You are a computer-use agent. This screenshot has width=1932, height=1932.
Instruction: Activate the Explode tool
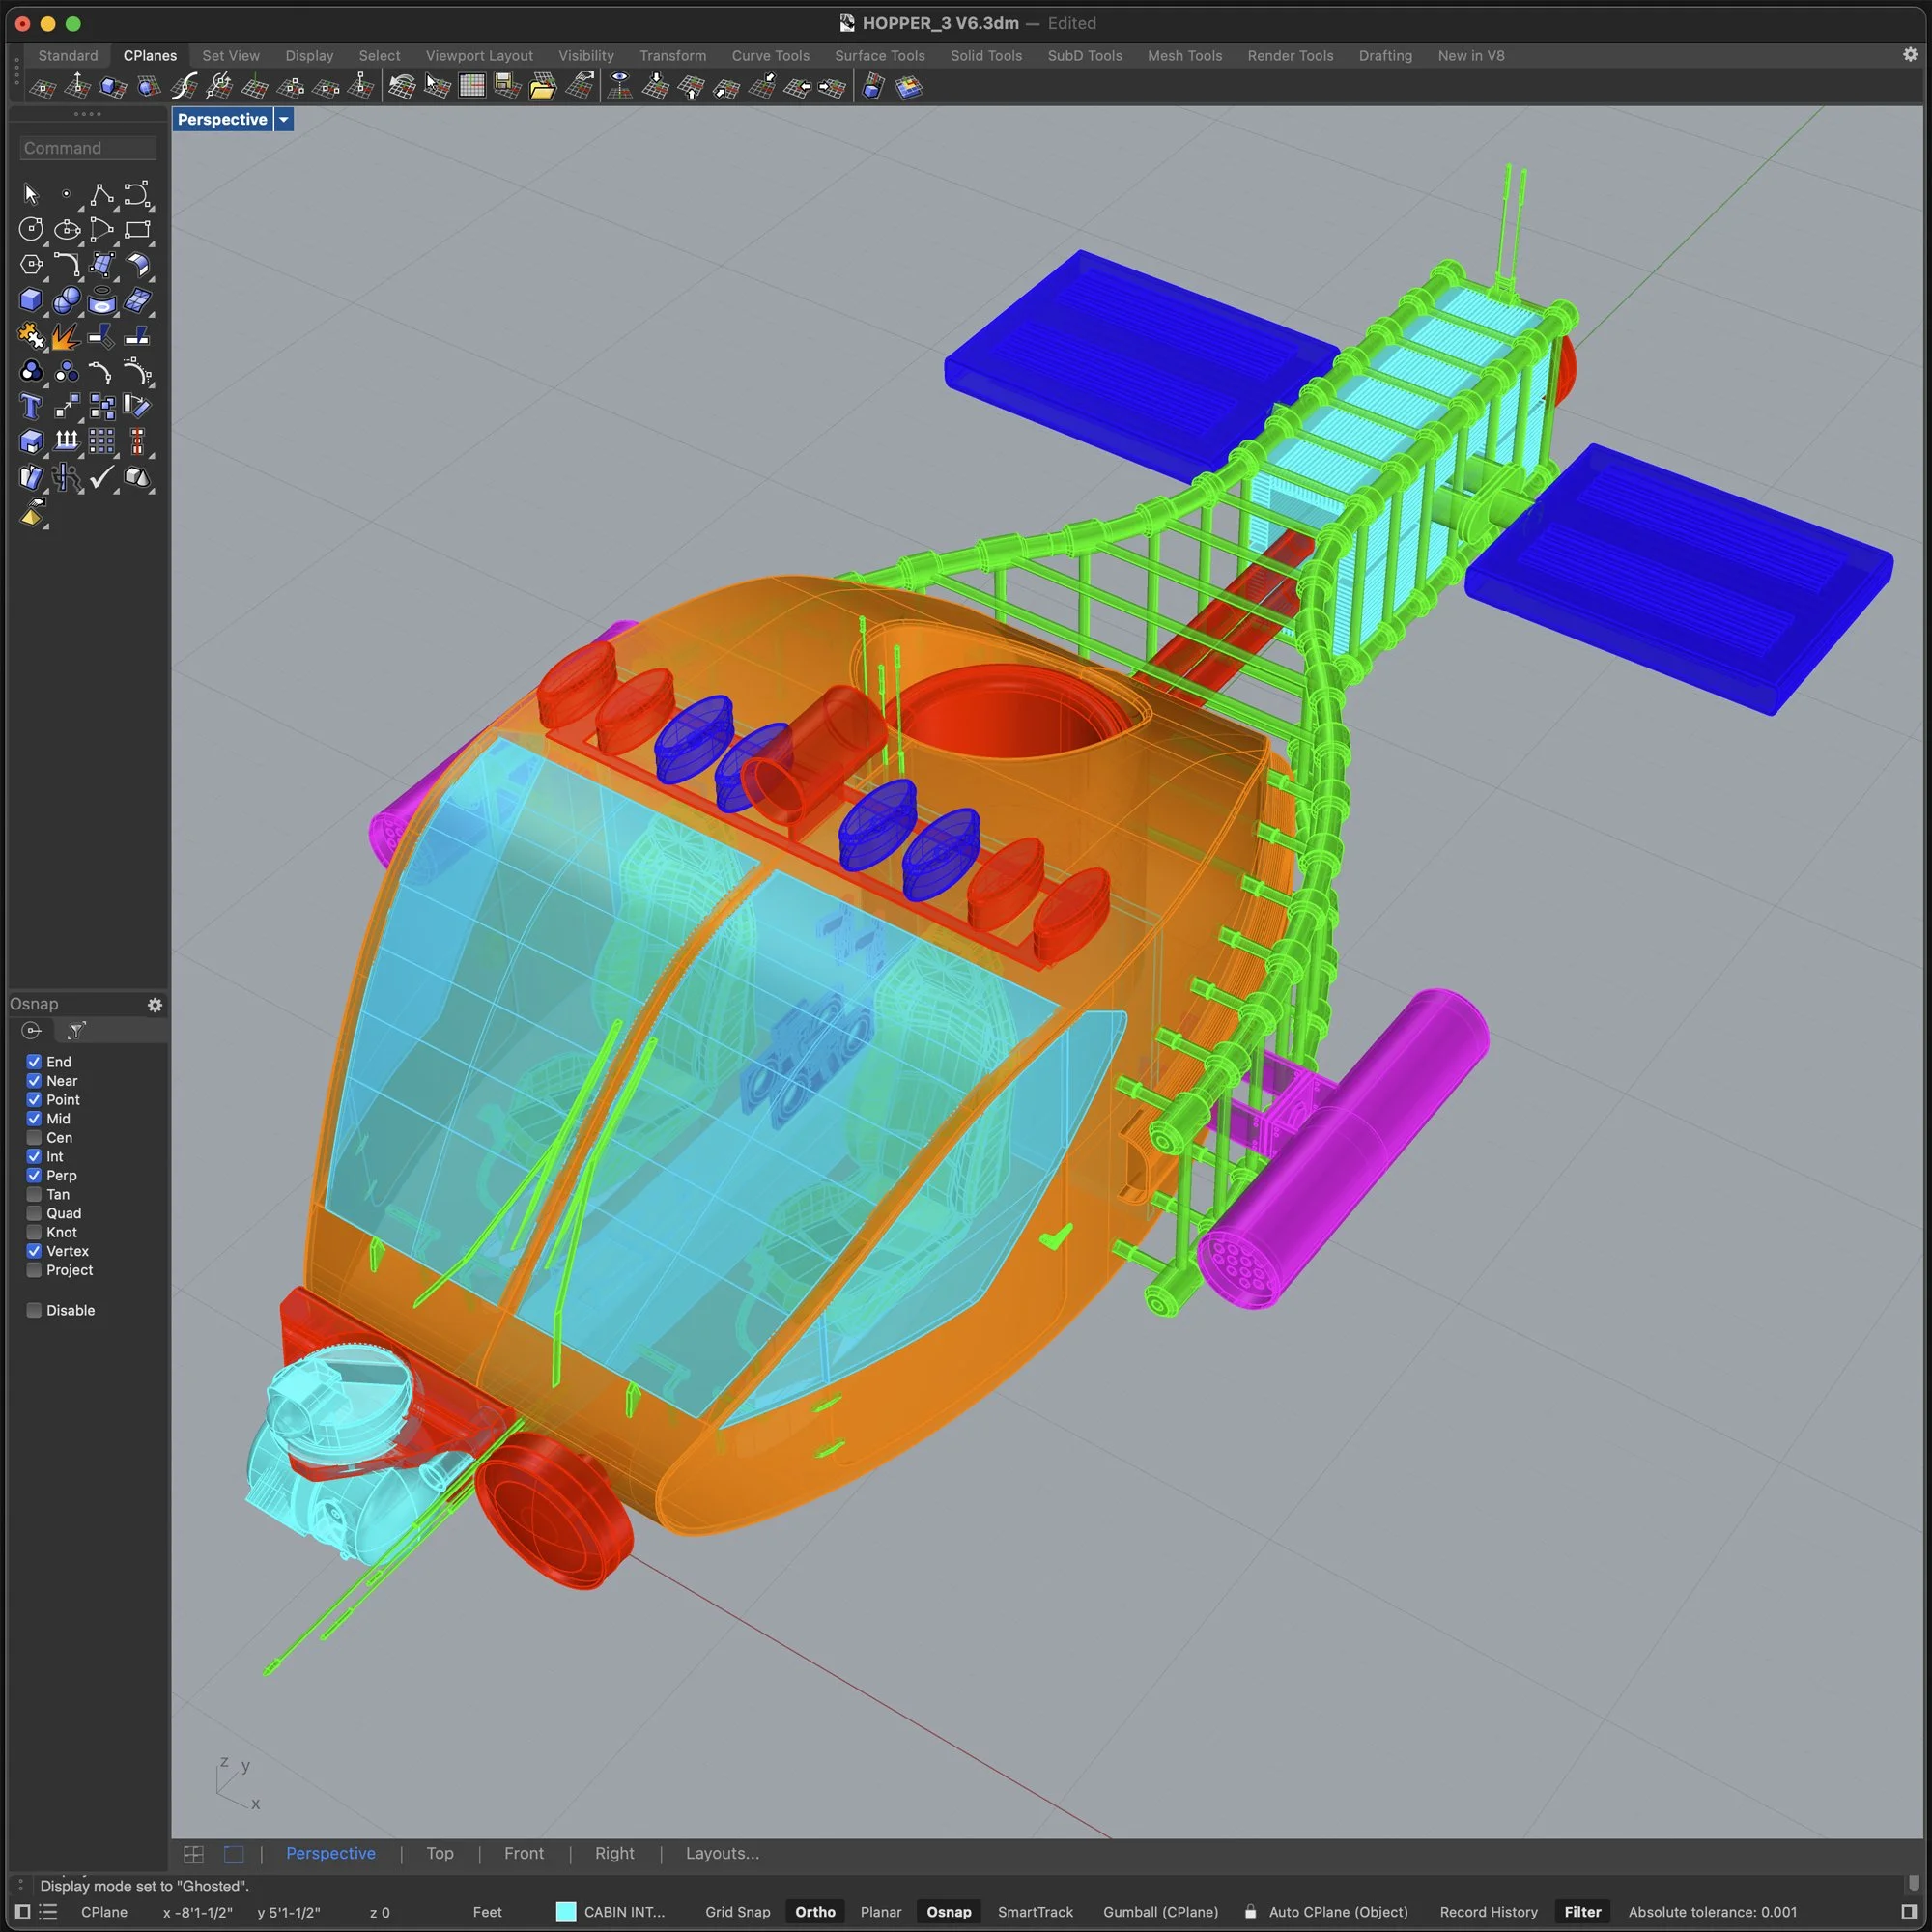click(66, 336)
